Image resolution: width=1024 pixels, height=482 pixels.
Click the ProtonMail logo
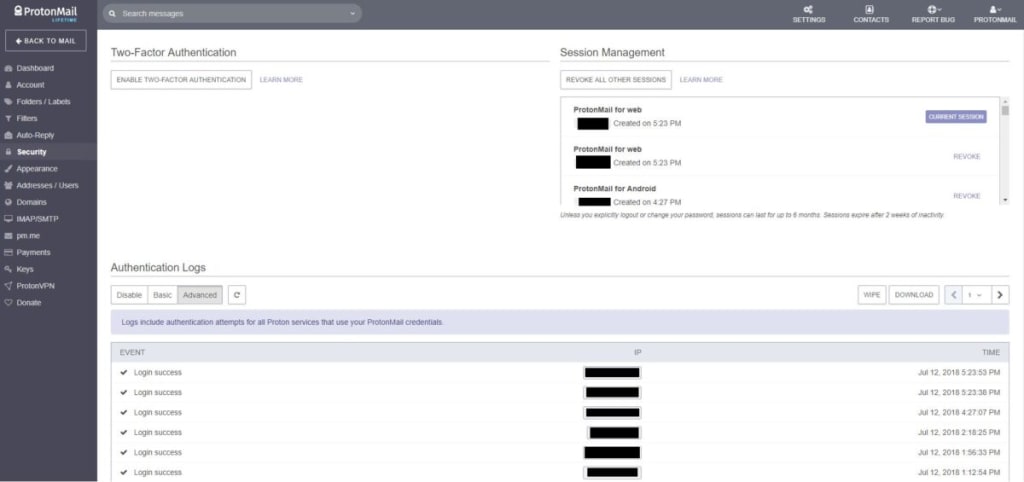(x=46, y=13)
